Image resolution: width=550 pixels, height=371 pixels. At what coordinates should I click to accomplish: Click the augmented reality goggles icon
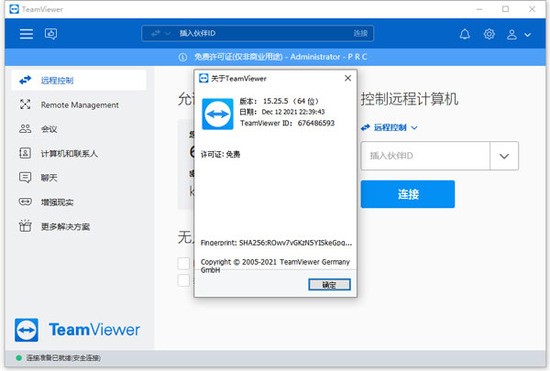[25, 202]
